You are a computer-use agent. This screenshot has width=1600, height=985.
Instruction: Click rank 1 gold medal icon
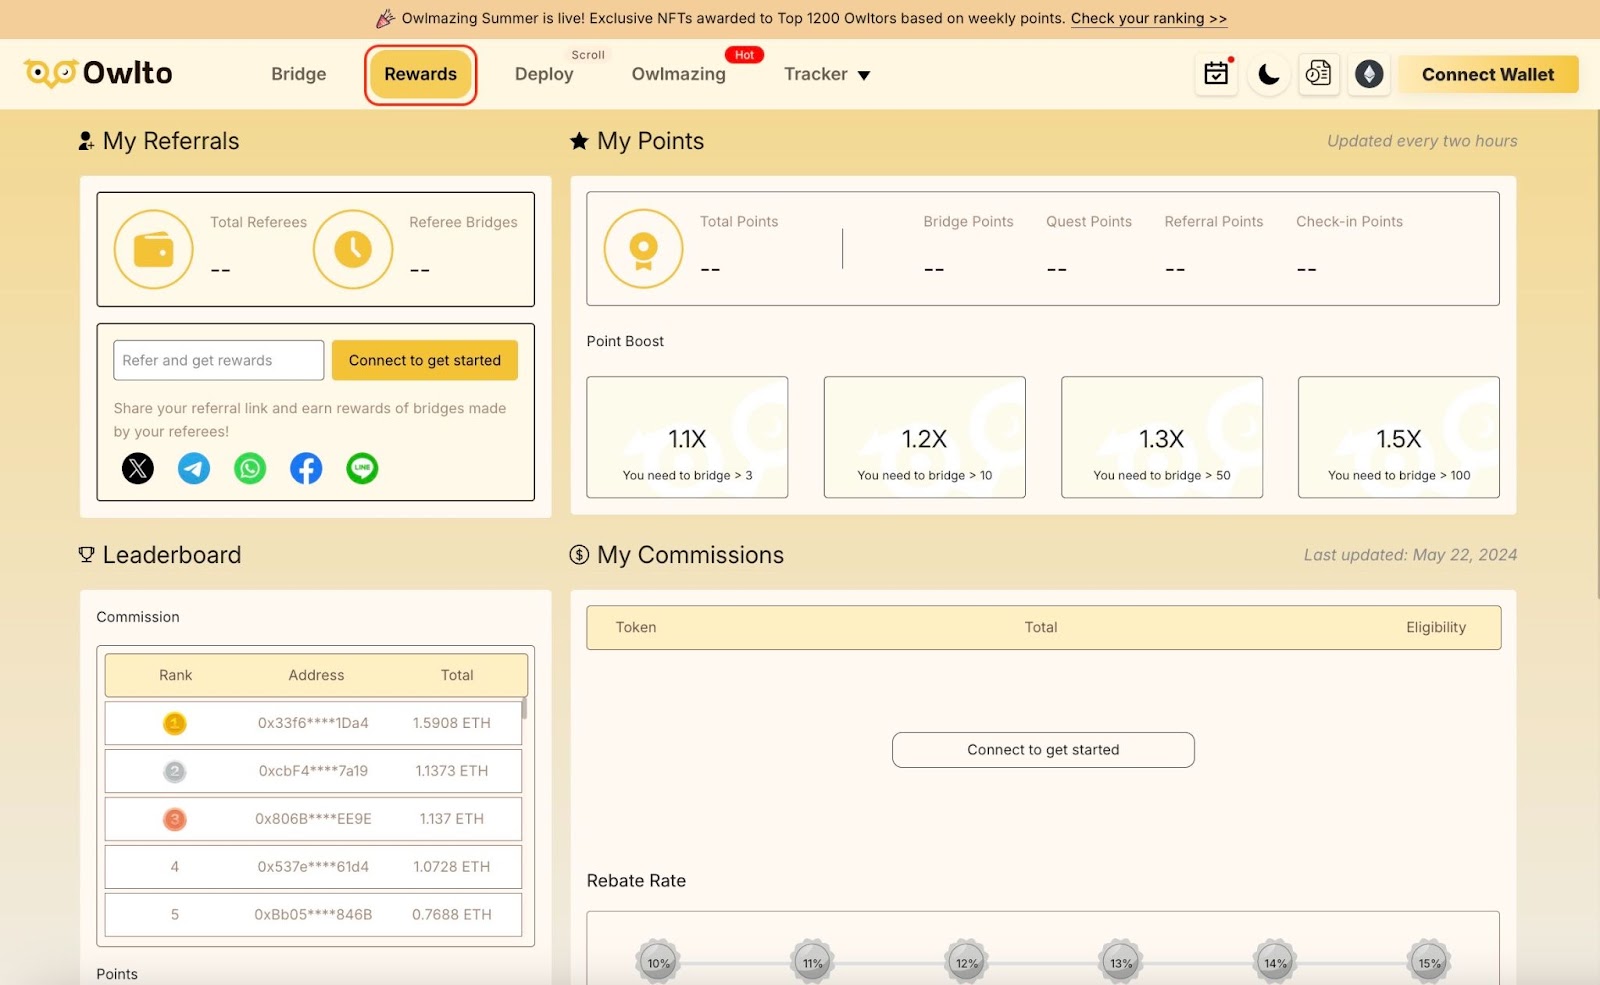pyautogui.click(x=175, y=723)
